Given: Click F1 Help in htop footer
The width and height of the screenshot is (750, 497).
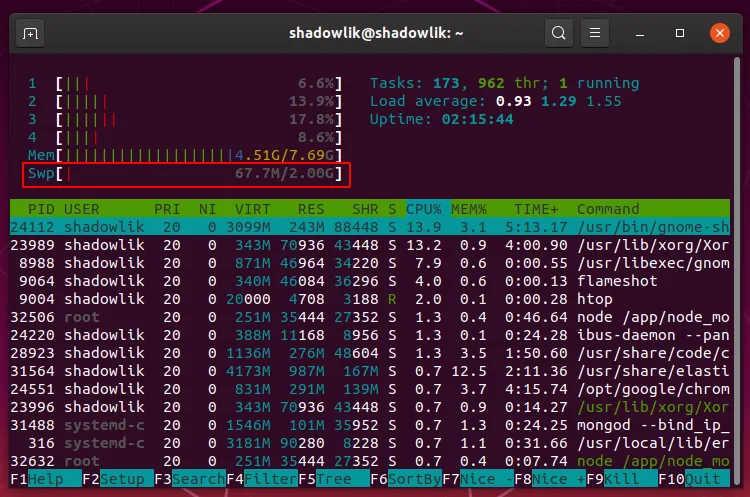Looking at the screenshot, I should [46, 479].
